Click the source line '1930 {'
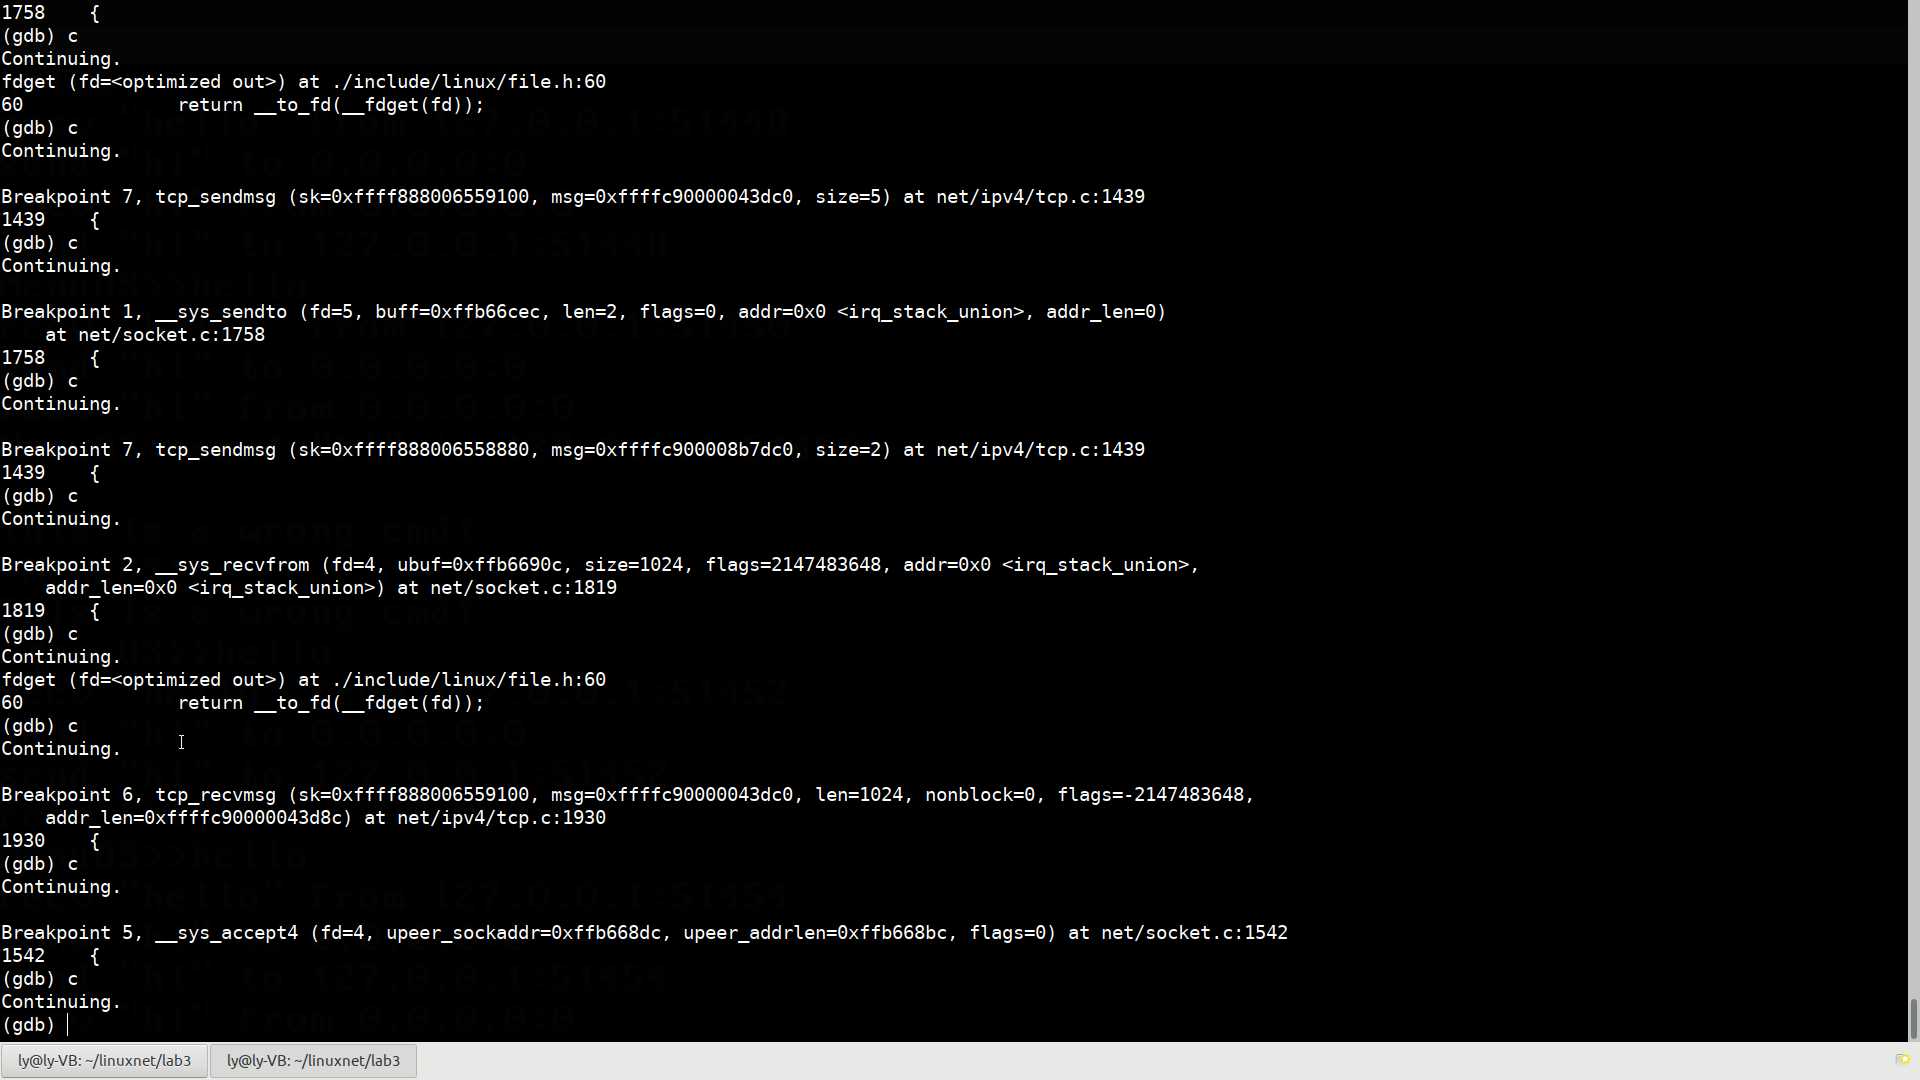 [x=51, y=841]
